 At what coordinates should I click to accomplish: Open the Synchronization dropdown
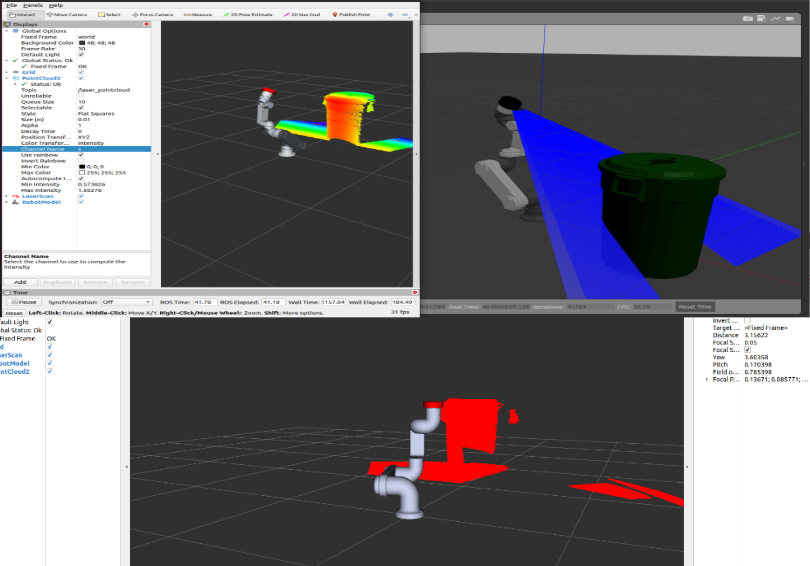[x=126, y=302]
